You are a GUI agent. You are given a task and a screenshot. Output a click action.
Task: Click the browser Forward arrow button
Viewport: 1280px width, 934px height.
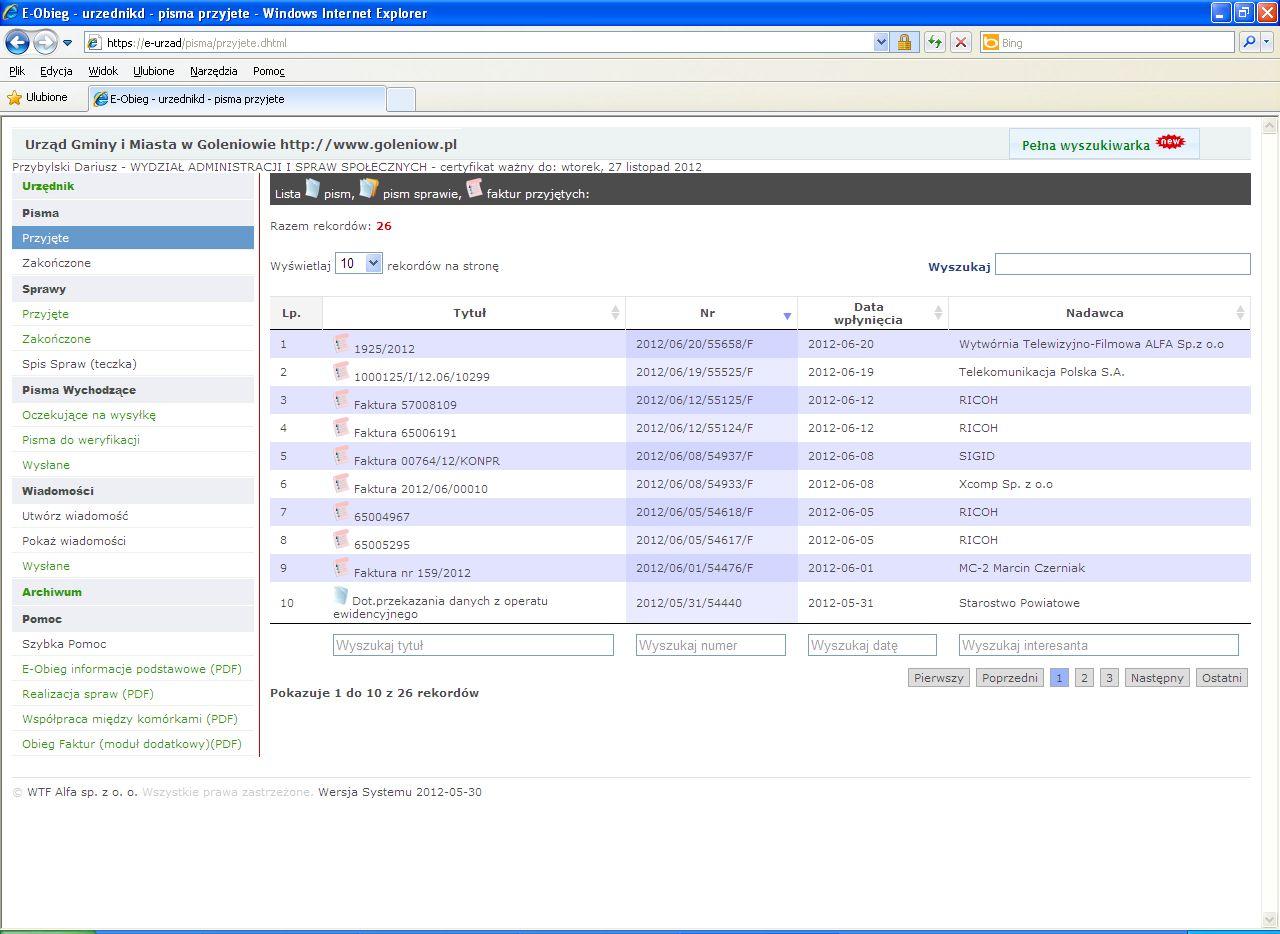pyautogui.click(x=45, y=42)
